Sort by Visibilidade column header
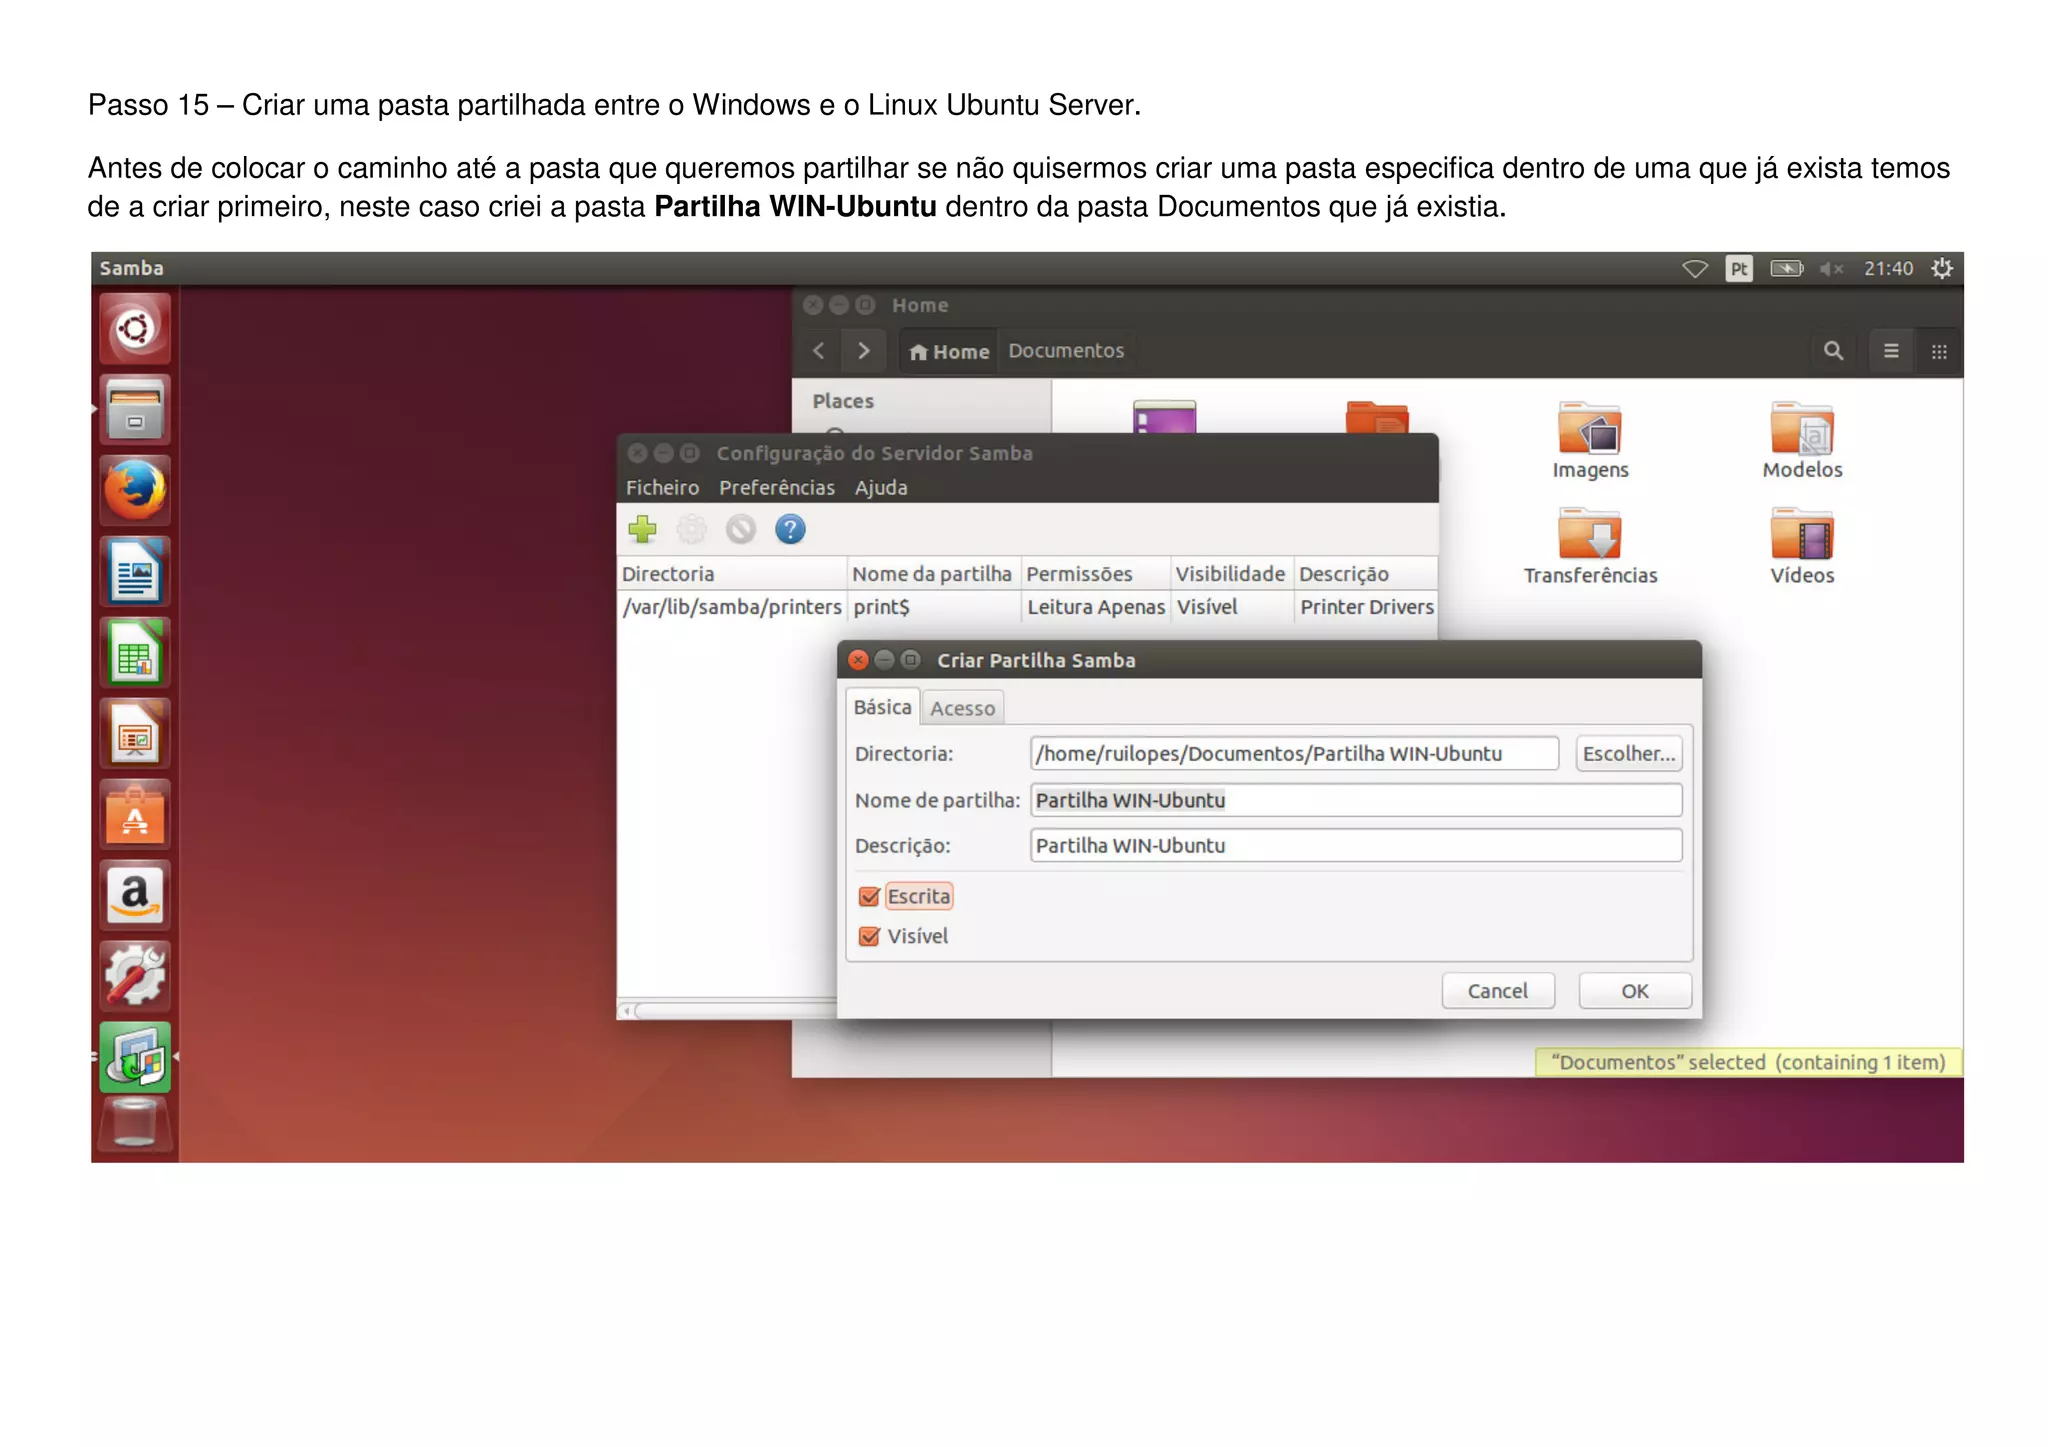Screen dimensions: 2048x1447 coord(1232,574)
